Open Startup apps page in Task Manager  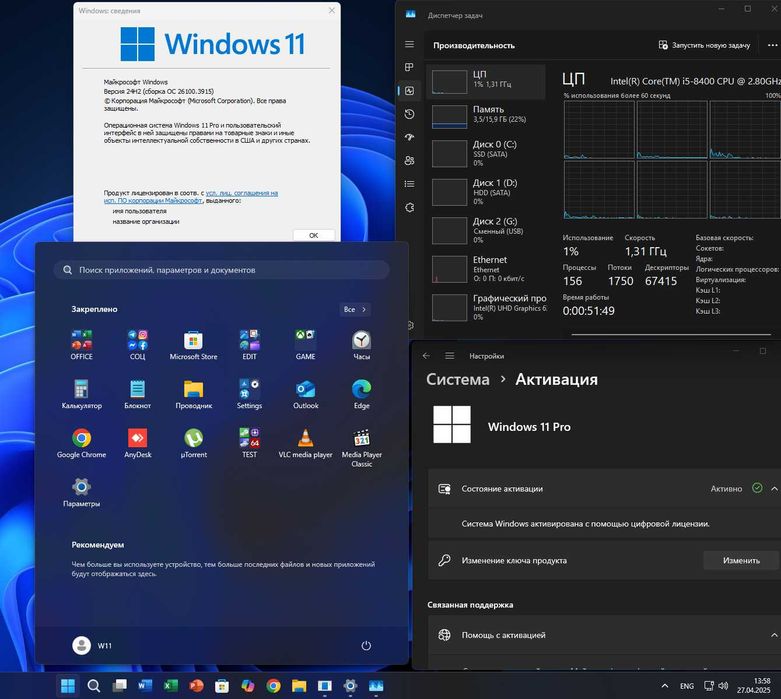tap(409, 138)
